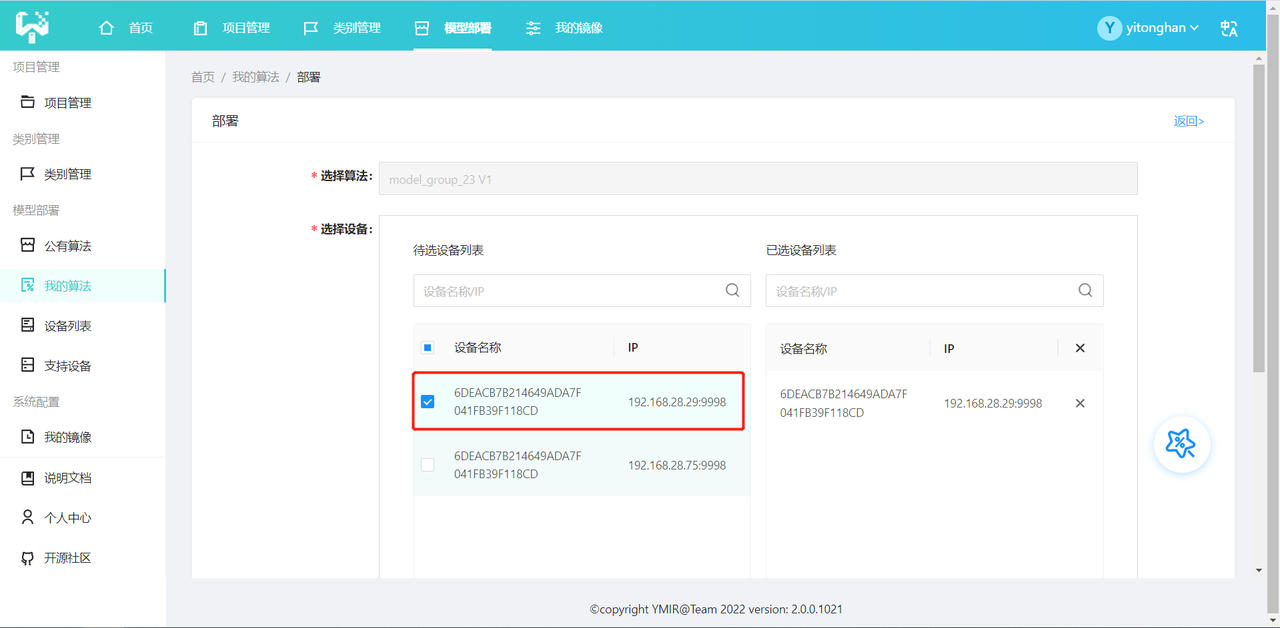
Task: Open 设备列表 in the sidebar
Action: (x=67, y=326)
